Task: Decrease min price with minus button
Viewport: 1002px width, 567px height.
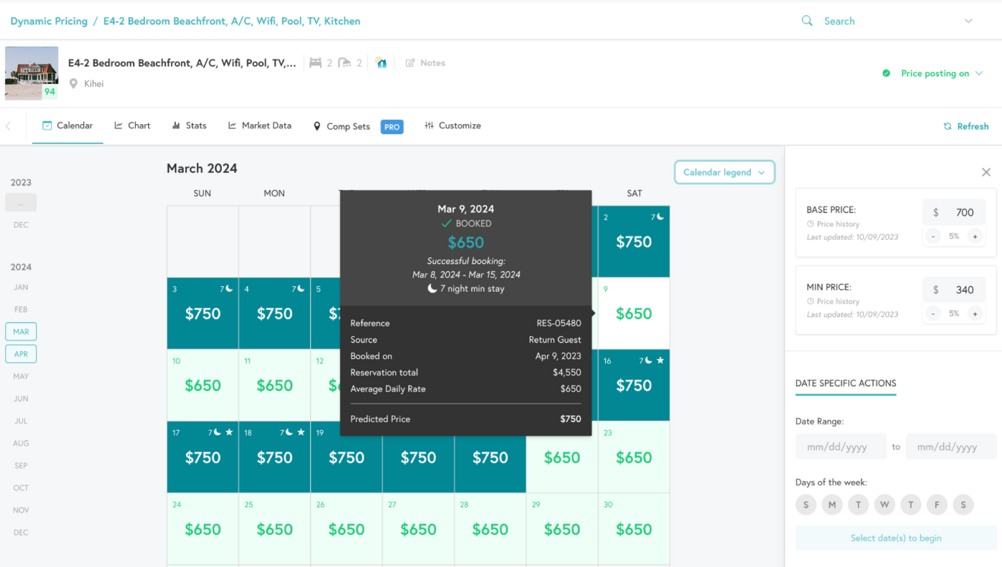Action: (x=933, y=313)
